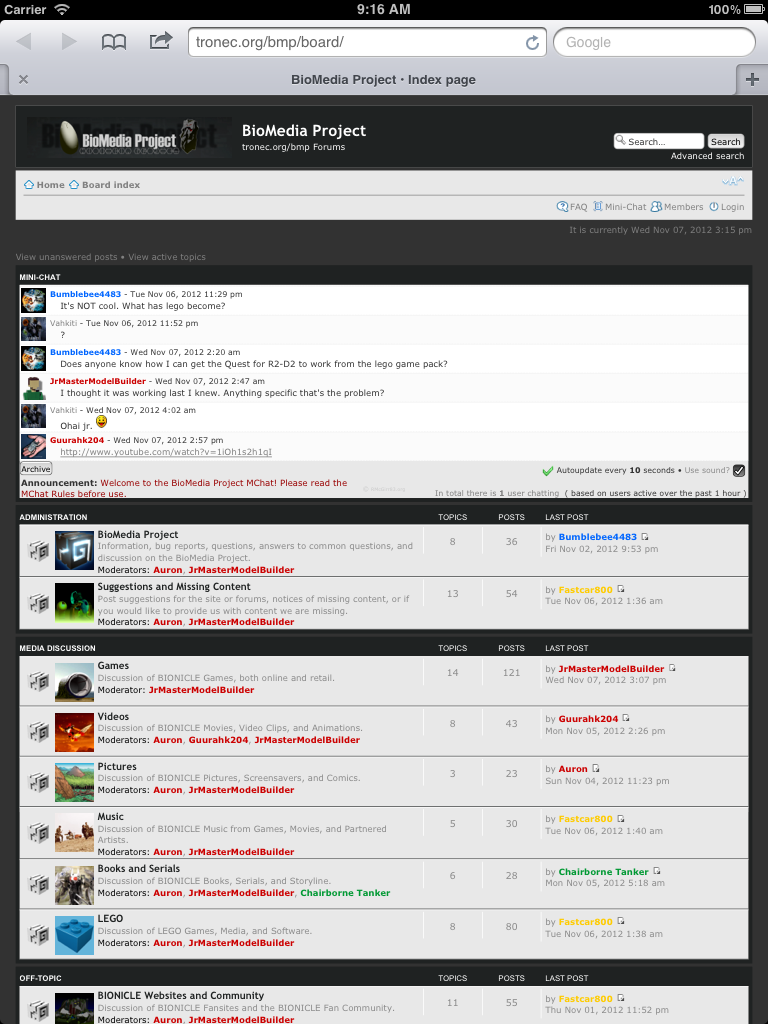The image size is (768, 1024).
Task: Open the Pictures forum
Action: [117, 767]
